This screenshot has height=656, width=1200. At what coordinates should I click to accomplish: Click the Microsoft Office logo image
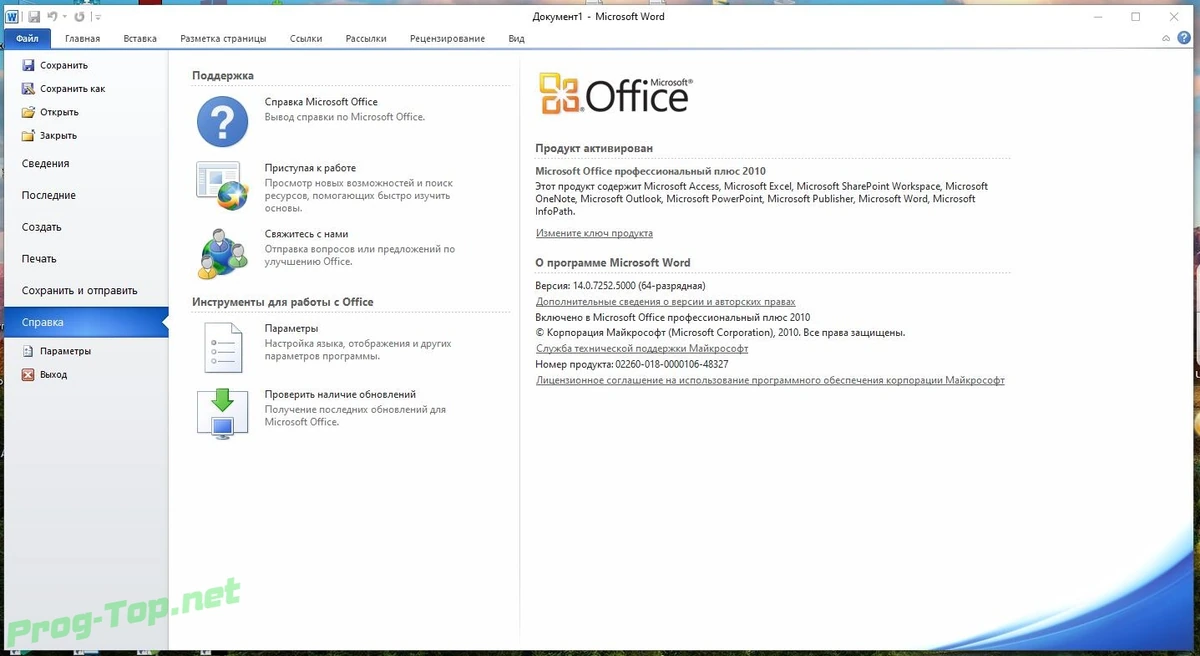616,94
